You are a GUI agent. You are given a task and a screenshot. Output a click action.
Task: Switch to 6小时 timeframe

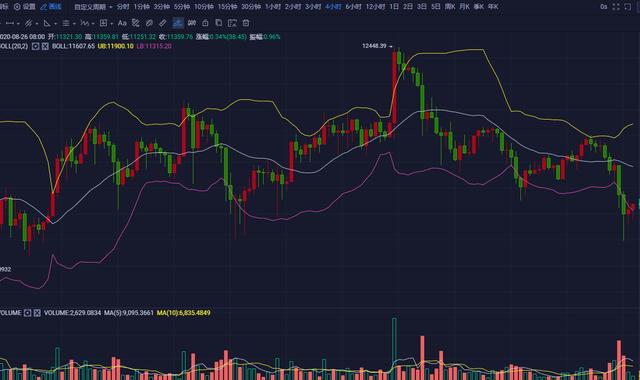(353, 7)
